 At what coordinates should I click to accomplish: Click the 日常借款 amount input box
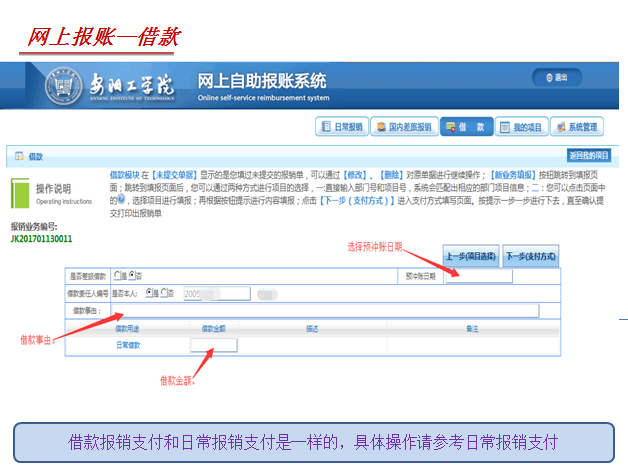coord(213,344)
